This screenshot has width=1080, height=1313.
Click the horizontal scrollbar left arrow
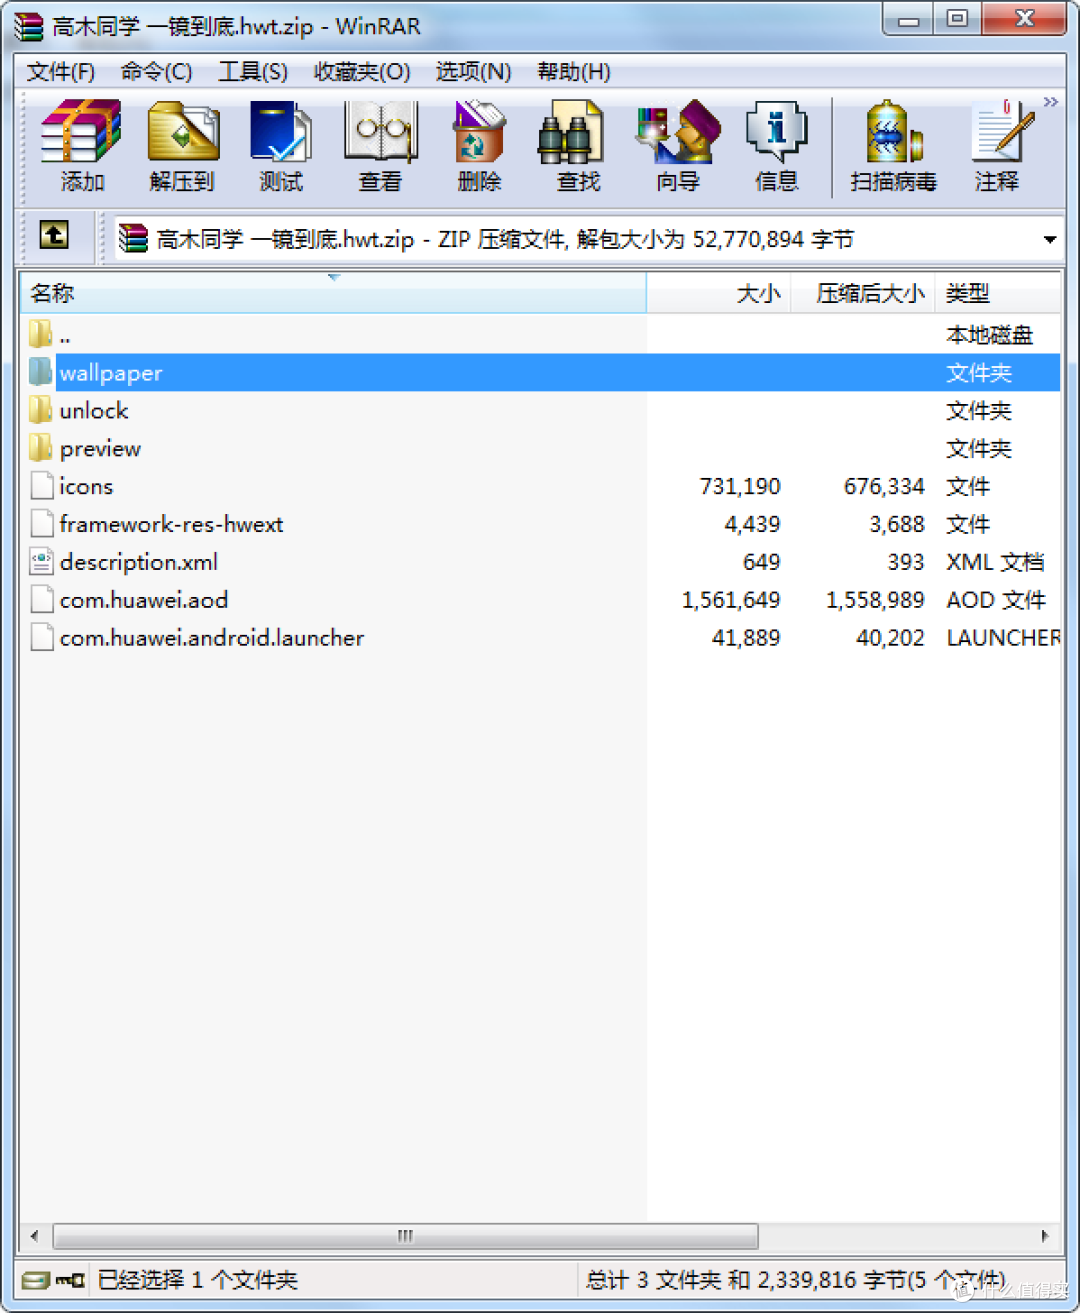coord(35,1236)
